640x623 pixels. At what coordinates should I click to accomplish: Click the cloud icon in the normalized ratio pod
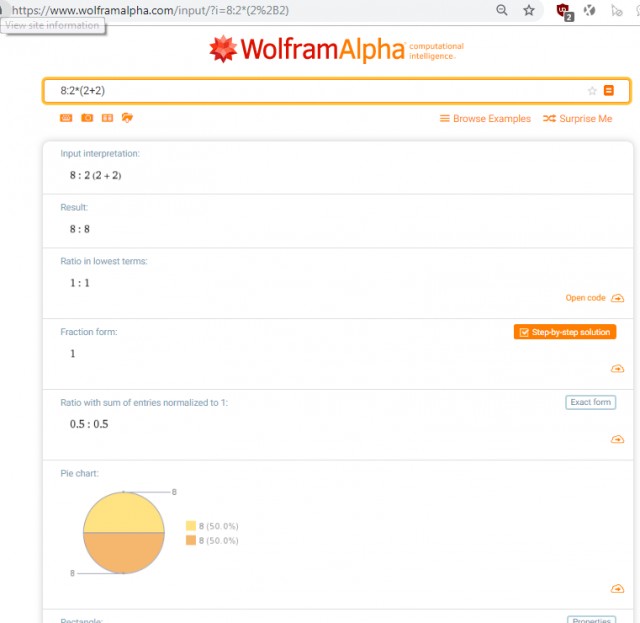618,439
